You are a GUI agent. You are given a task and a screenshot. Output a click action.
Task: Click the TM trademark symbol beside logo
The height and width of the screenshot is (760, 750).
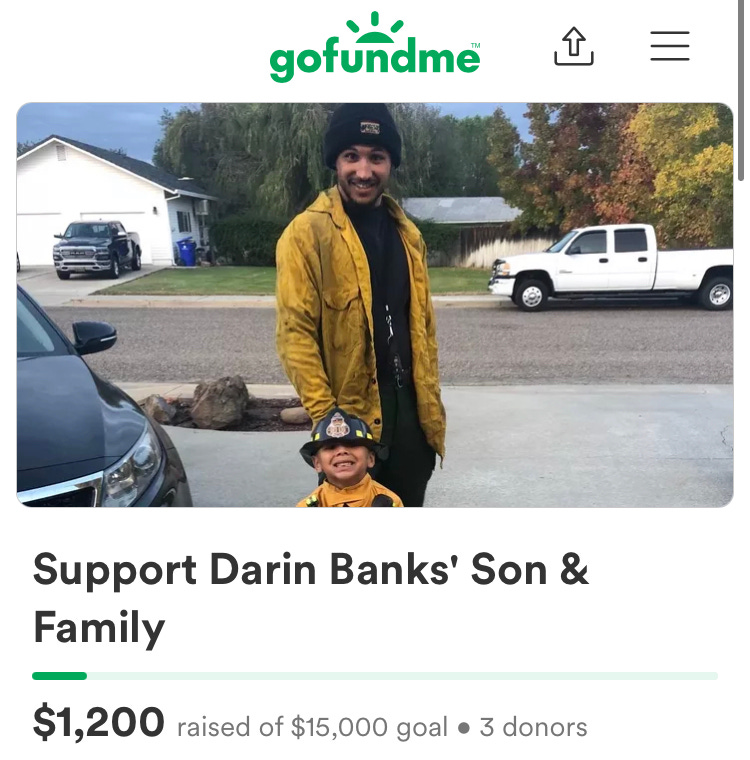pyautogui.click(x=476, y=45)
